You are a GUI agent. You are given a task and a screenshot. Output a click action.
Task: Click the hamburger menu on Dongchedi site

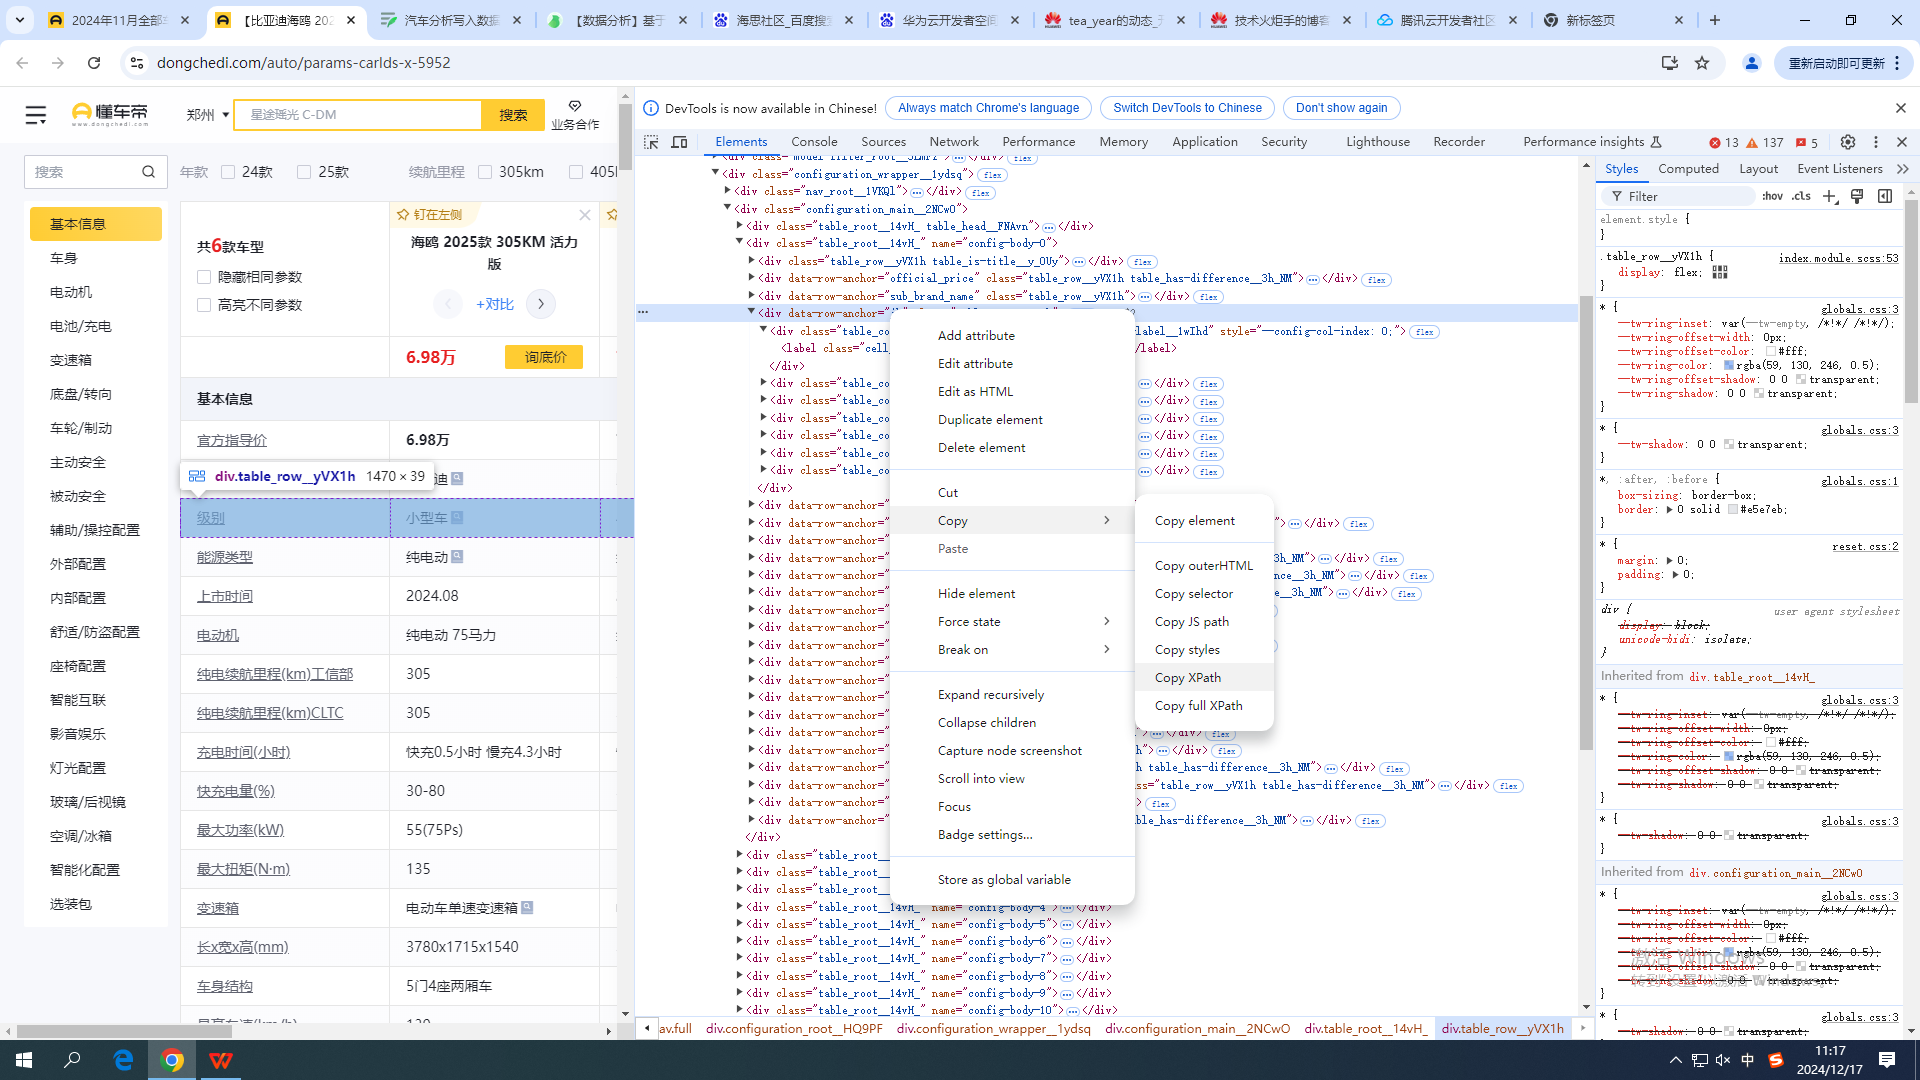click(x=36, y=115)
